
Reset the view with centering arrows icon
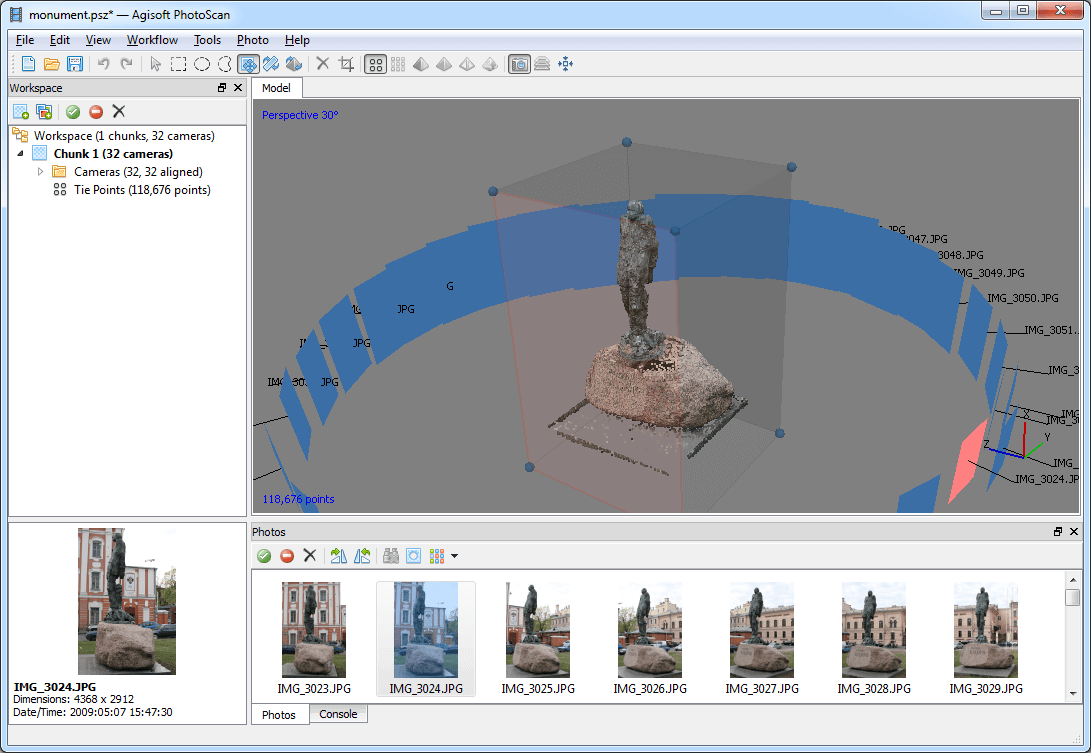(x=566, y=64)
